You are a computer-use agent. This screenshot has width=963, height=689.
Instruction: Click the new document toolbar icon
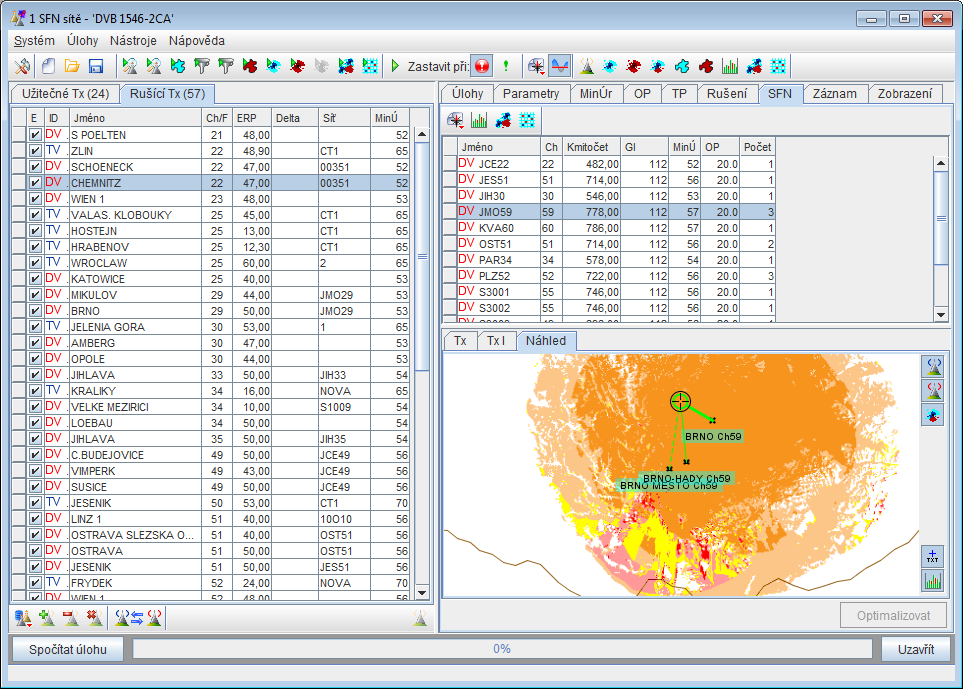pyautogui.click(x=48, y=66)
